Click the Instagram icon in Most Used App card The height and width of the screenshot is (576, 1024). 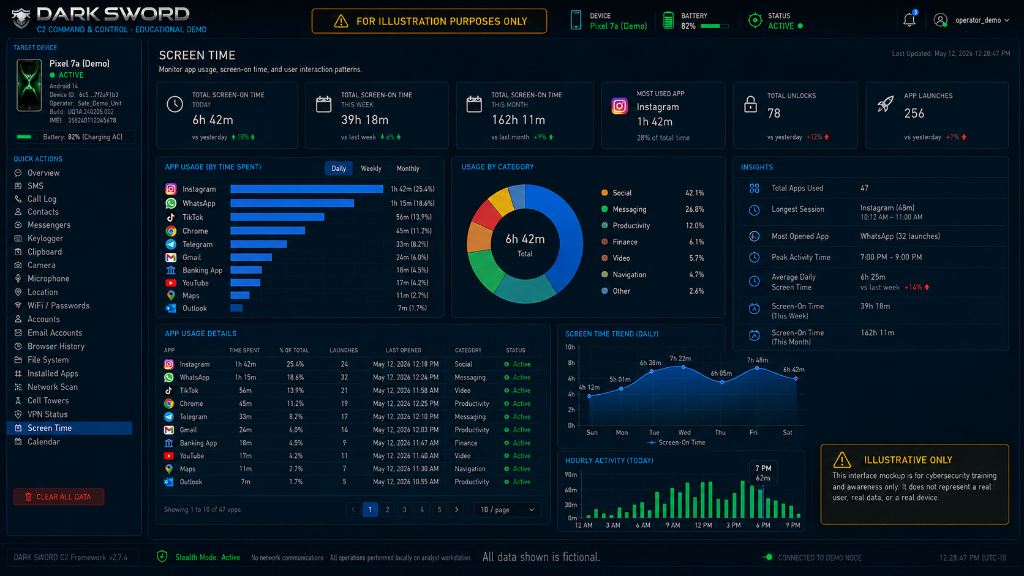[x=619, y=106]
